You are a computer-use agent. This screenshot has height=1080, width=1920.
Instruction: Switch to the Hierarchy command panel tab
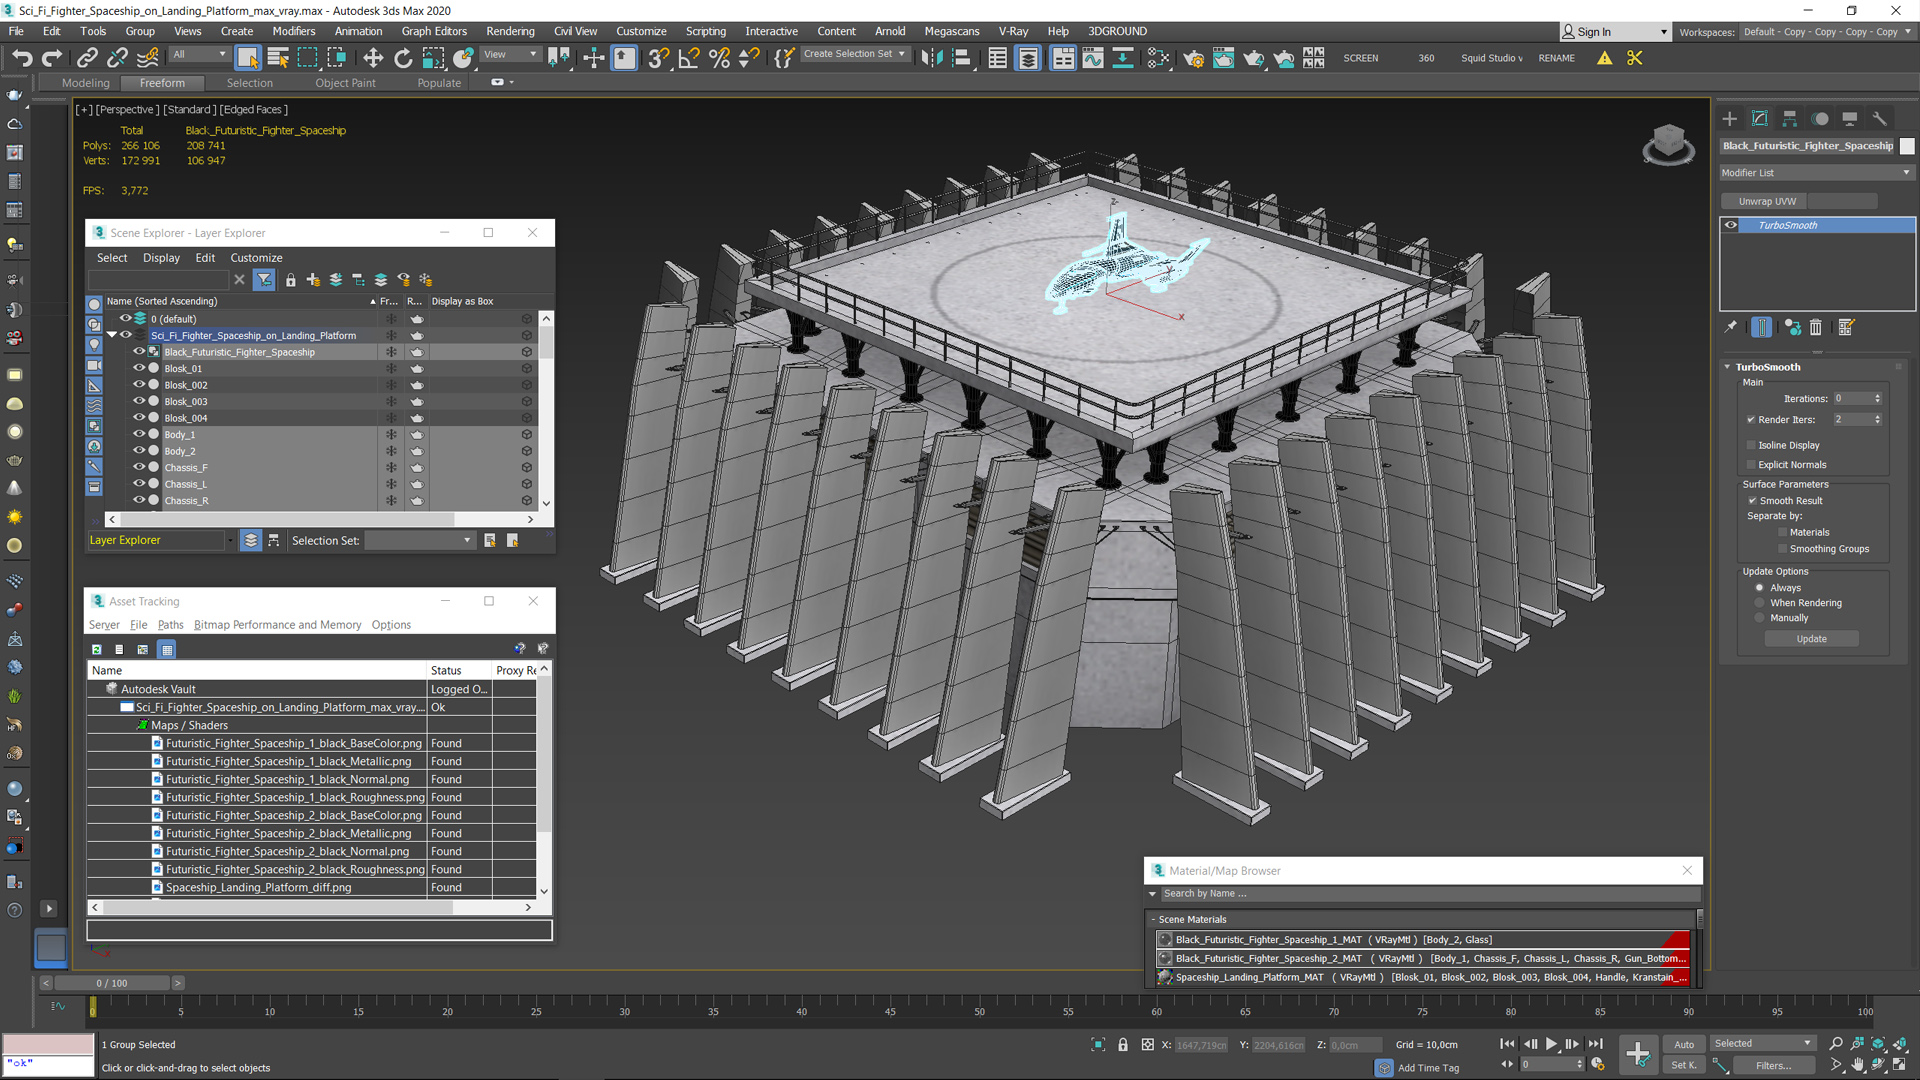[x=1790, y=119]
